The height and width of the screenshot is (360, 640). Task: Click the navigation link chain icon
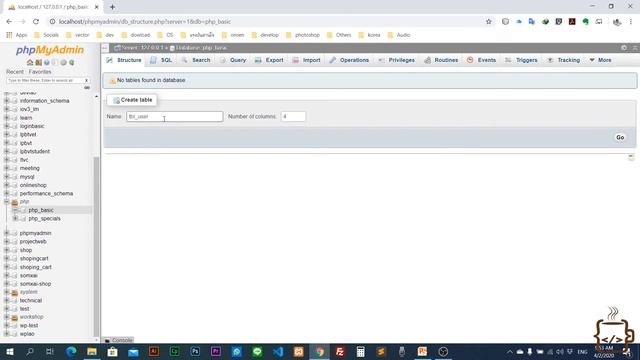point(87,88)
